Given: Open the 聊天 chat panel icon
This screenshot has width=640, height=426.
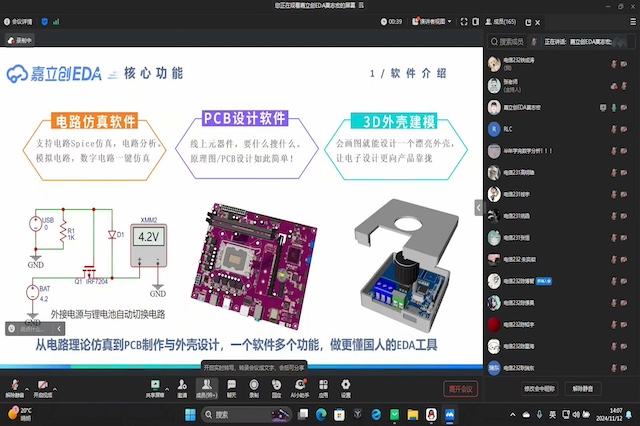Looking at the screenshot, I should 231,384.
